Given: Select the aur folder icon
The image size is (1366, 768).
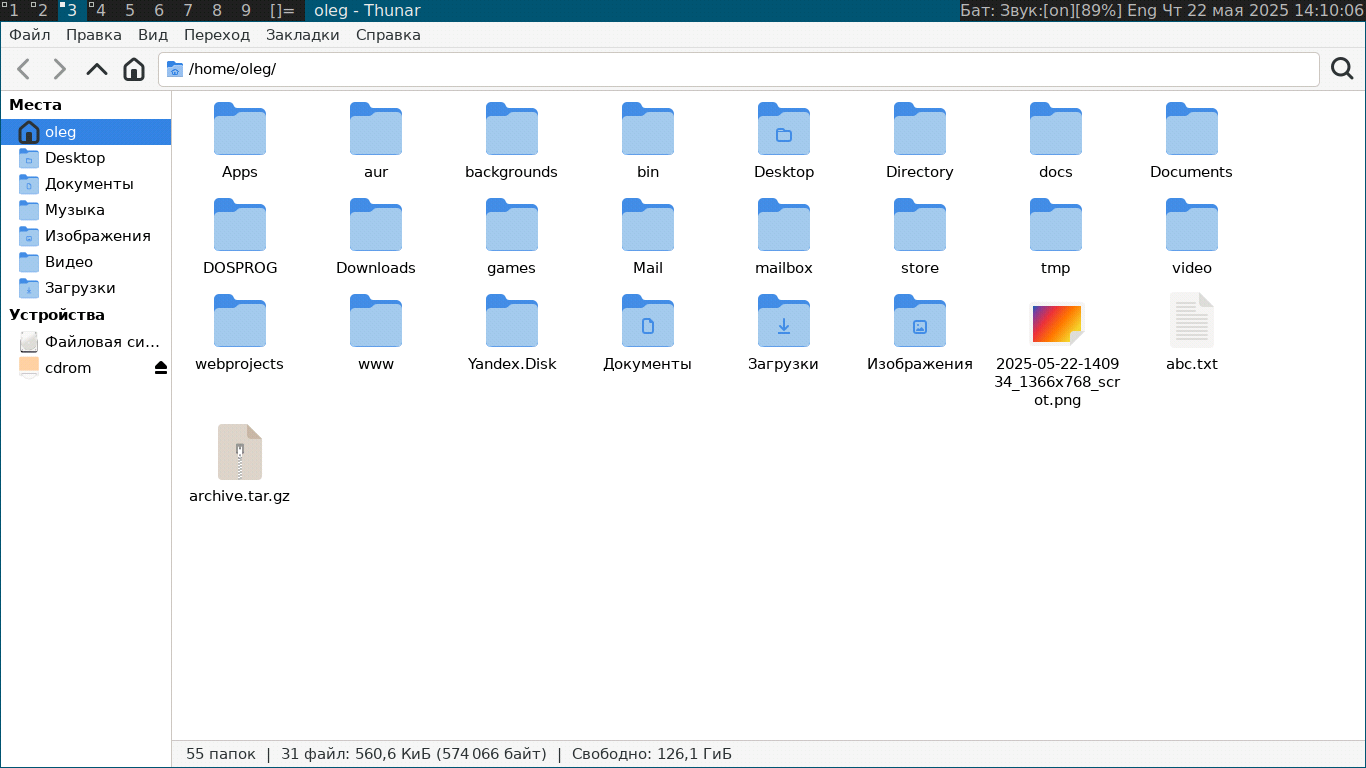Looking at the screenshot, I should coord(376,129).
